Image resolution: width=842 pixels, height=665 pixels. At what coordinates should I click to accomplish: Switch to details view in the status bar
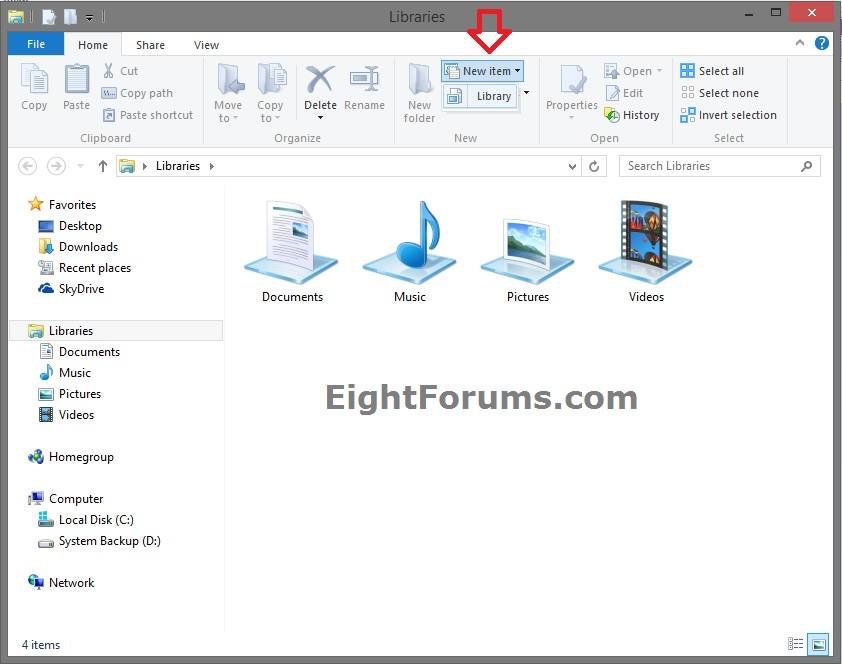point(796,645)
